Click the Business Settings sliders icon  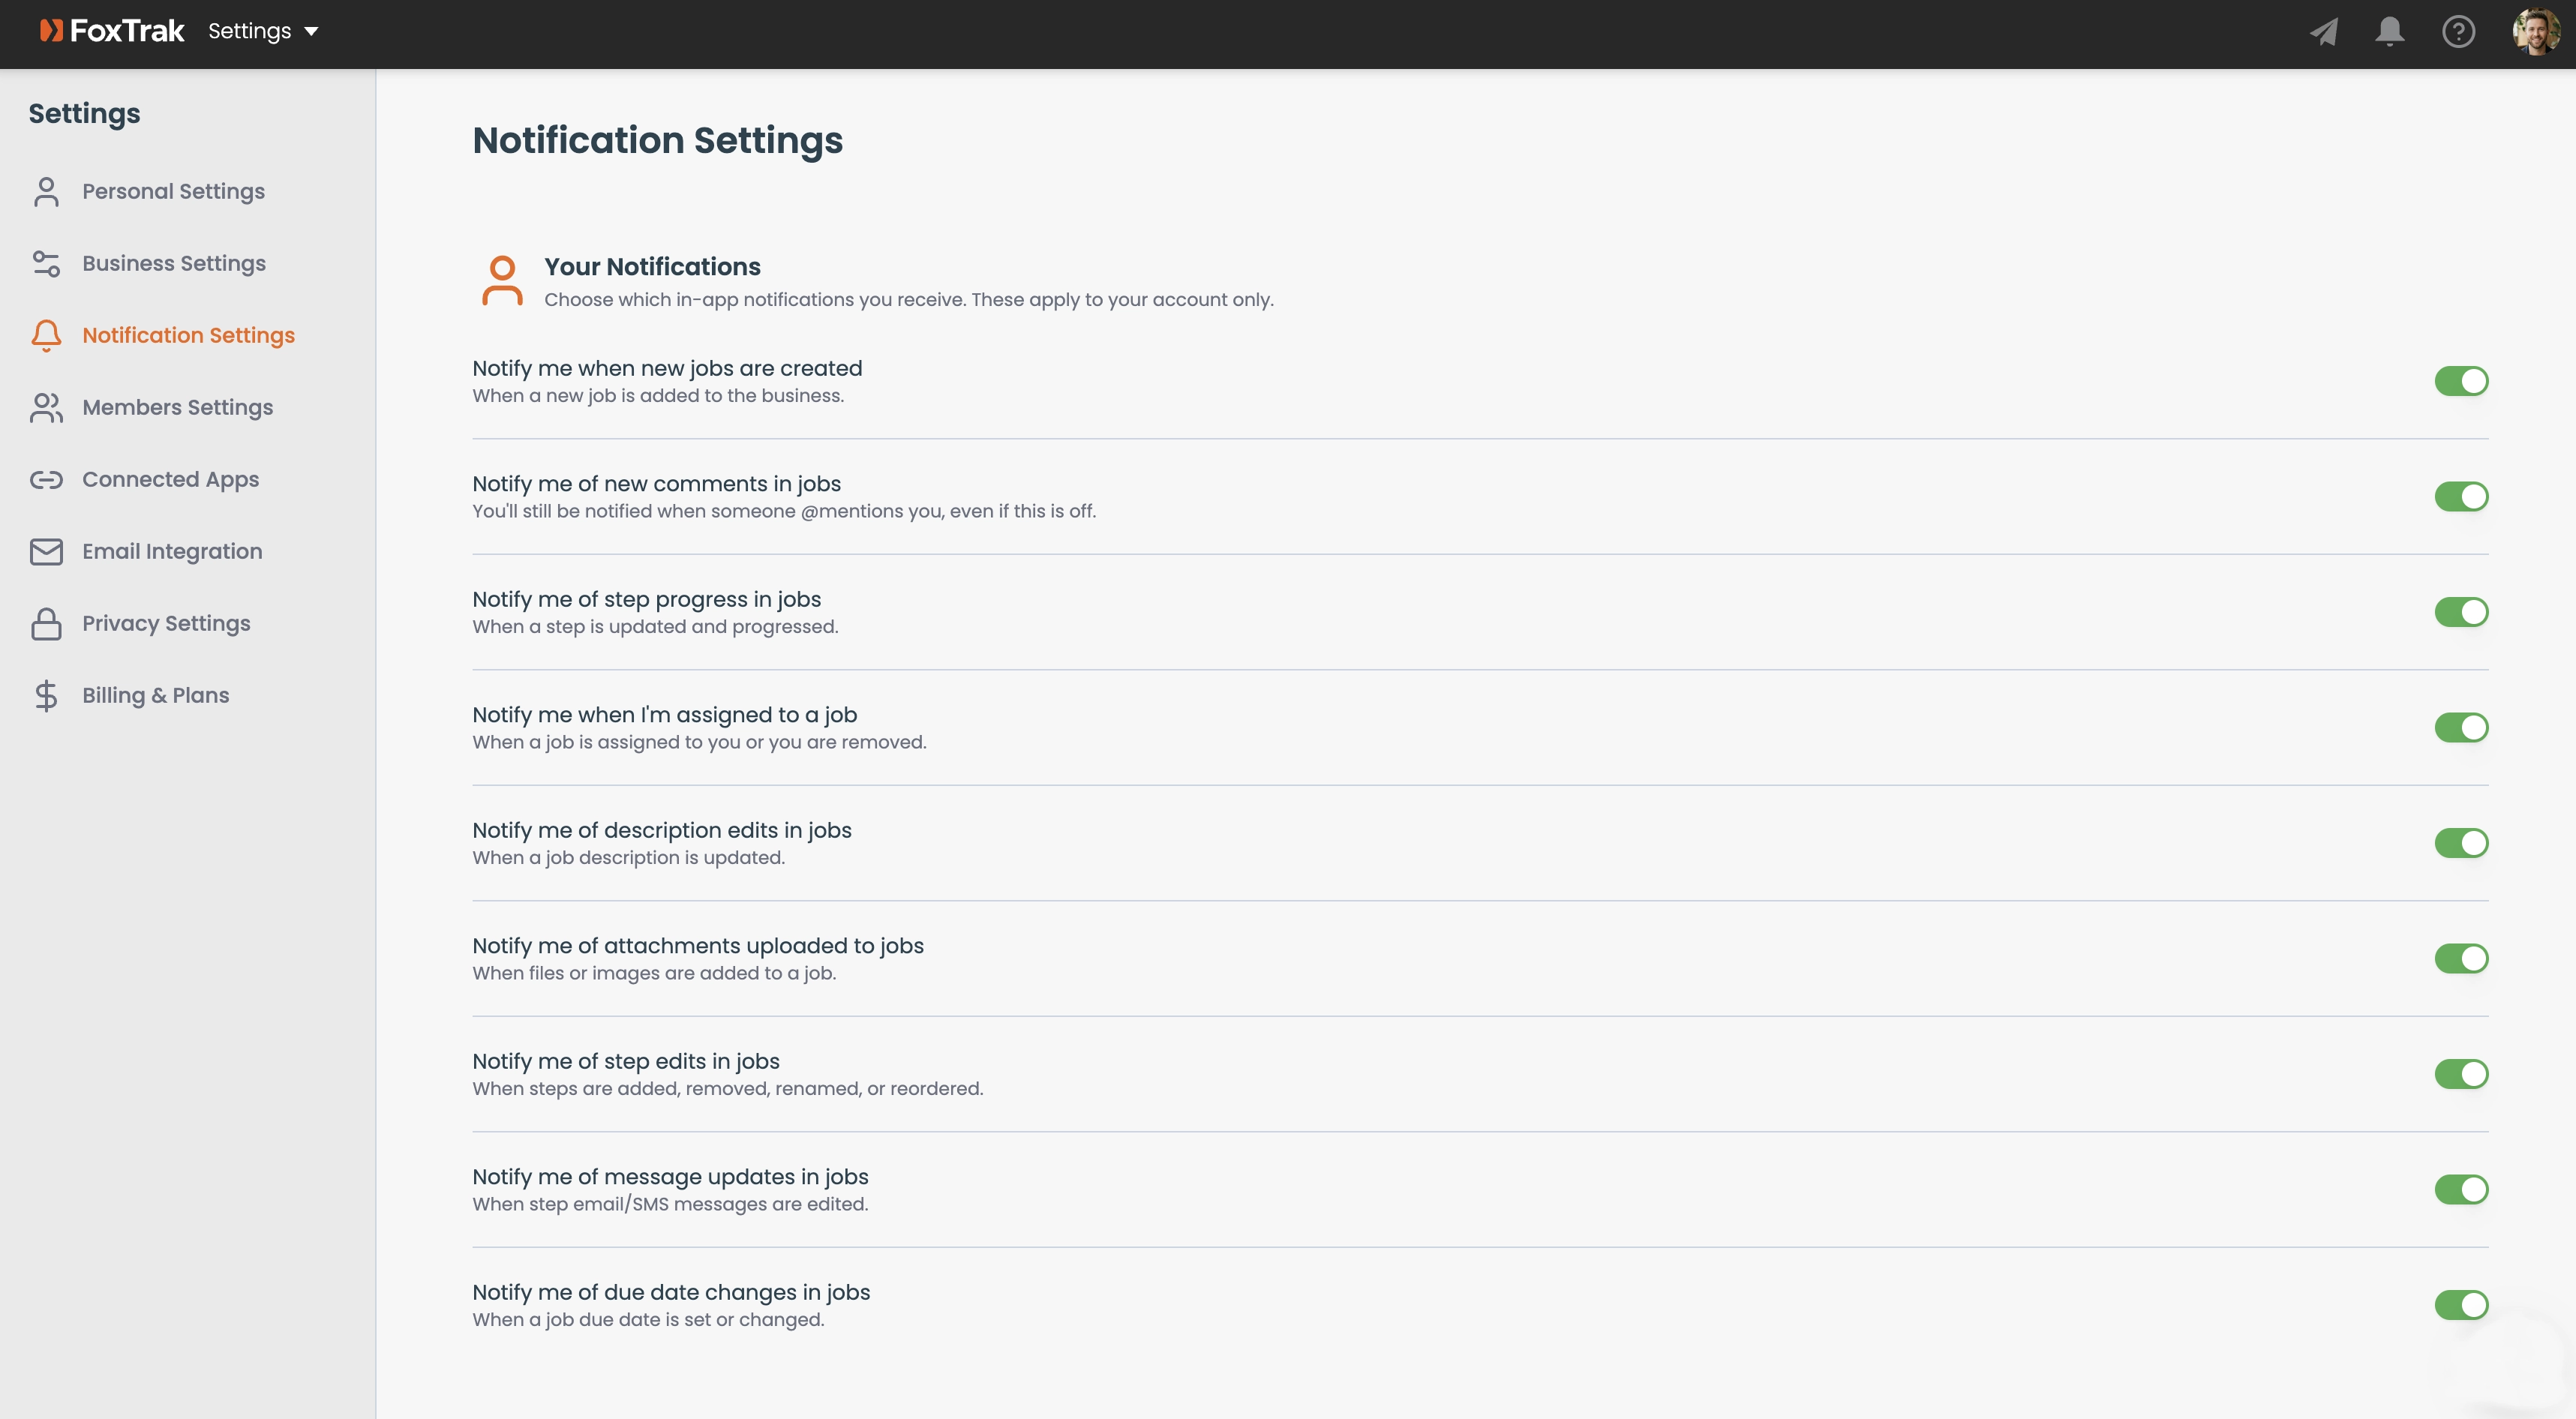click(46, 263)
